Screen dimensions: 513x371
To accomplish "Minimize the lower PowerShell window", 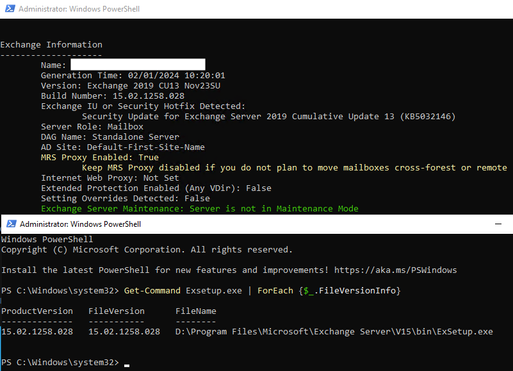I will (x=498, y=224).
